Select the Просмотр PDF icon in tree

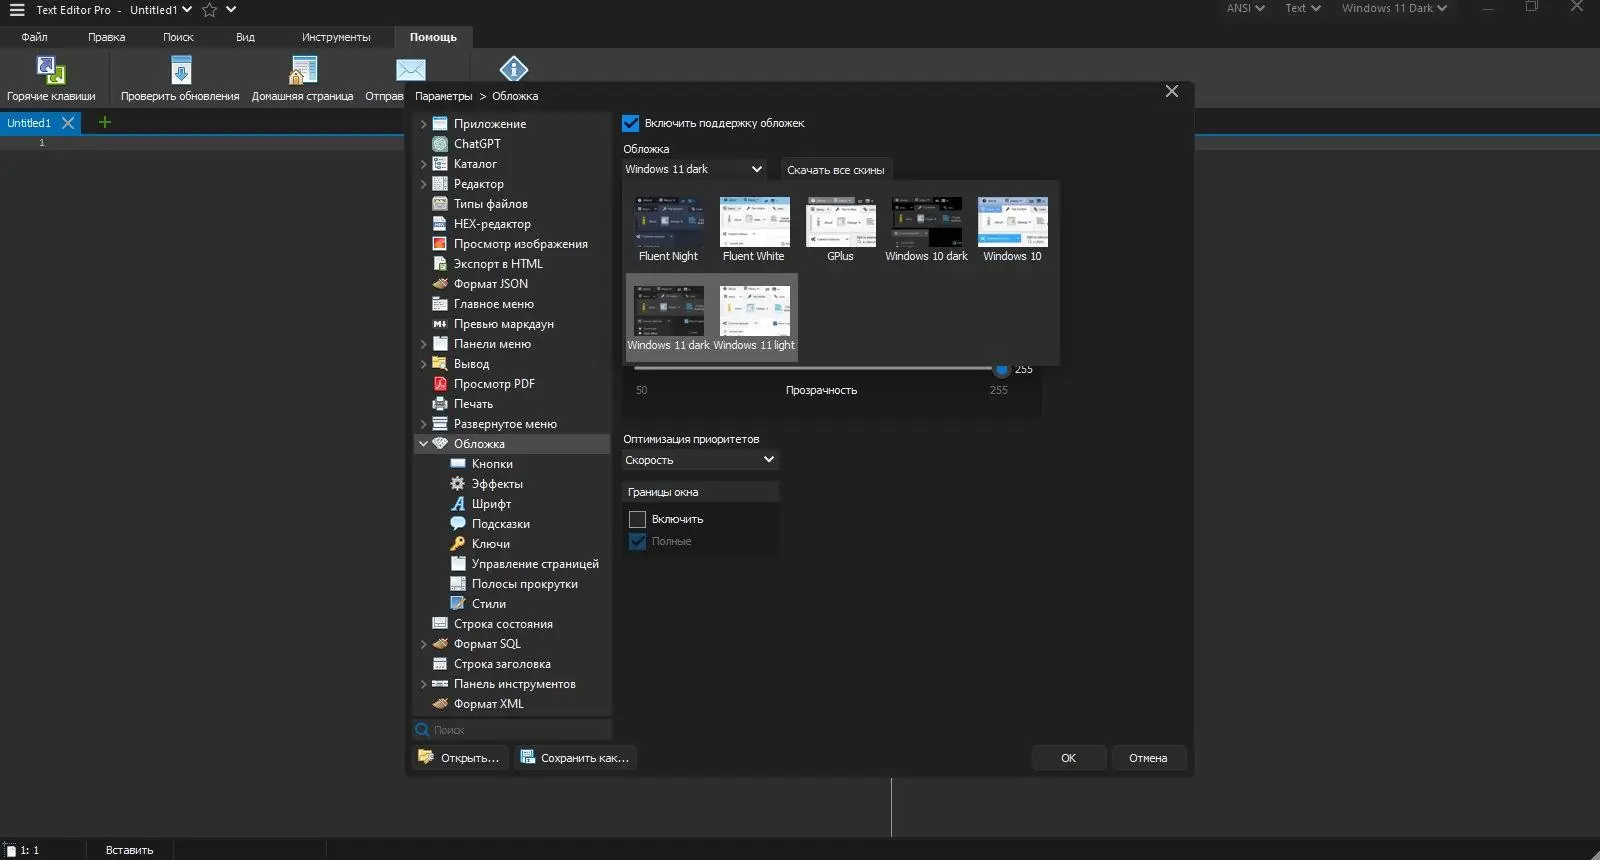pyautogui.click(x=440, y=384)
